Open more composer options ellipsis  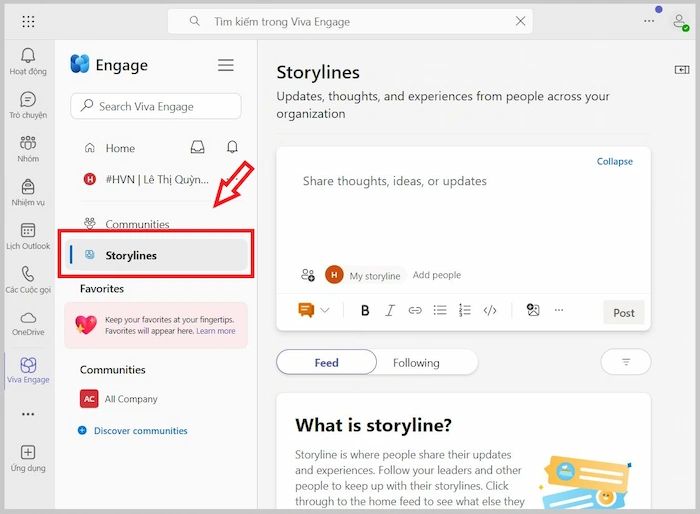[x=558, y=309]
